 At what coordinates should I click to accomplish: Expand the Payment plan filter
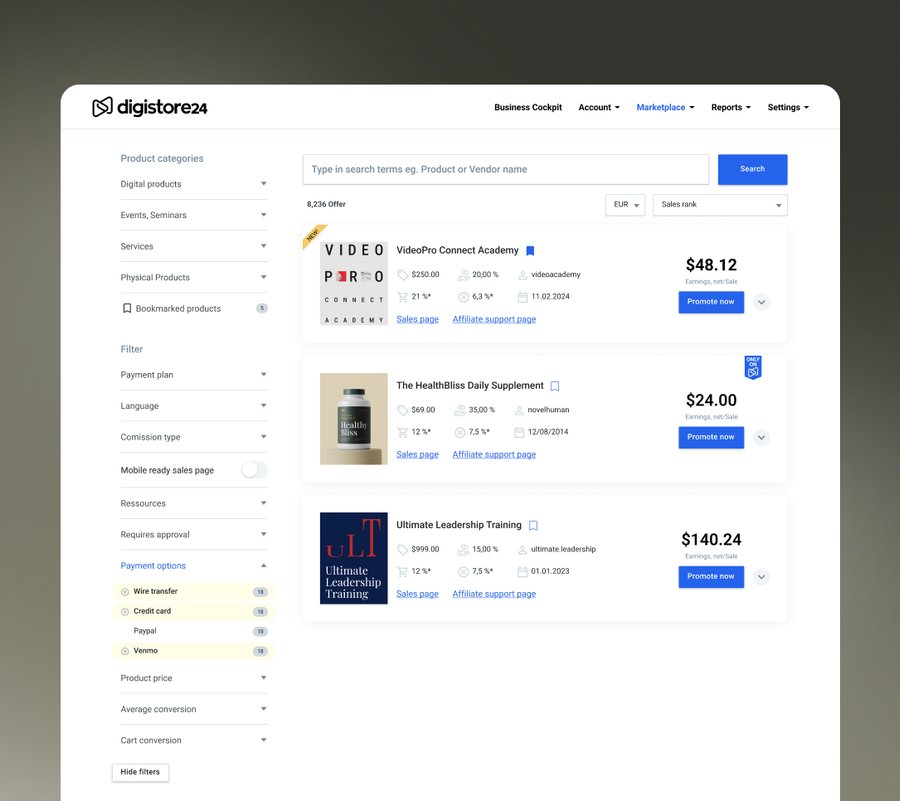pyautogui.click(x=194, y=375)
